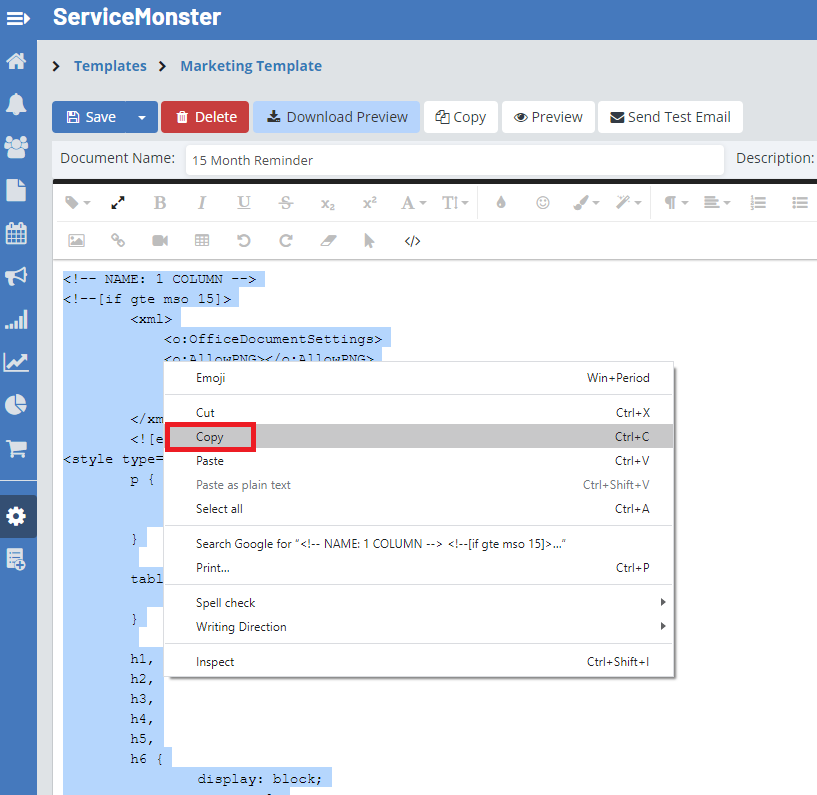
Task: Toggle Bold formatting in editor toolbar
Action: click(160, 203)
